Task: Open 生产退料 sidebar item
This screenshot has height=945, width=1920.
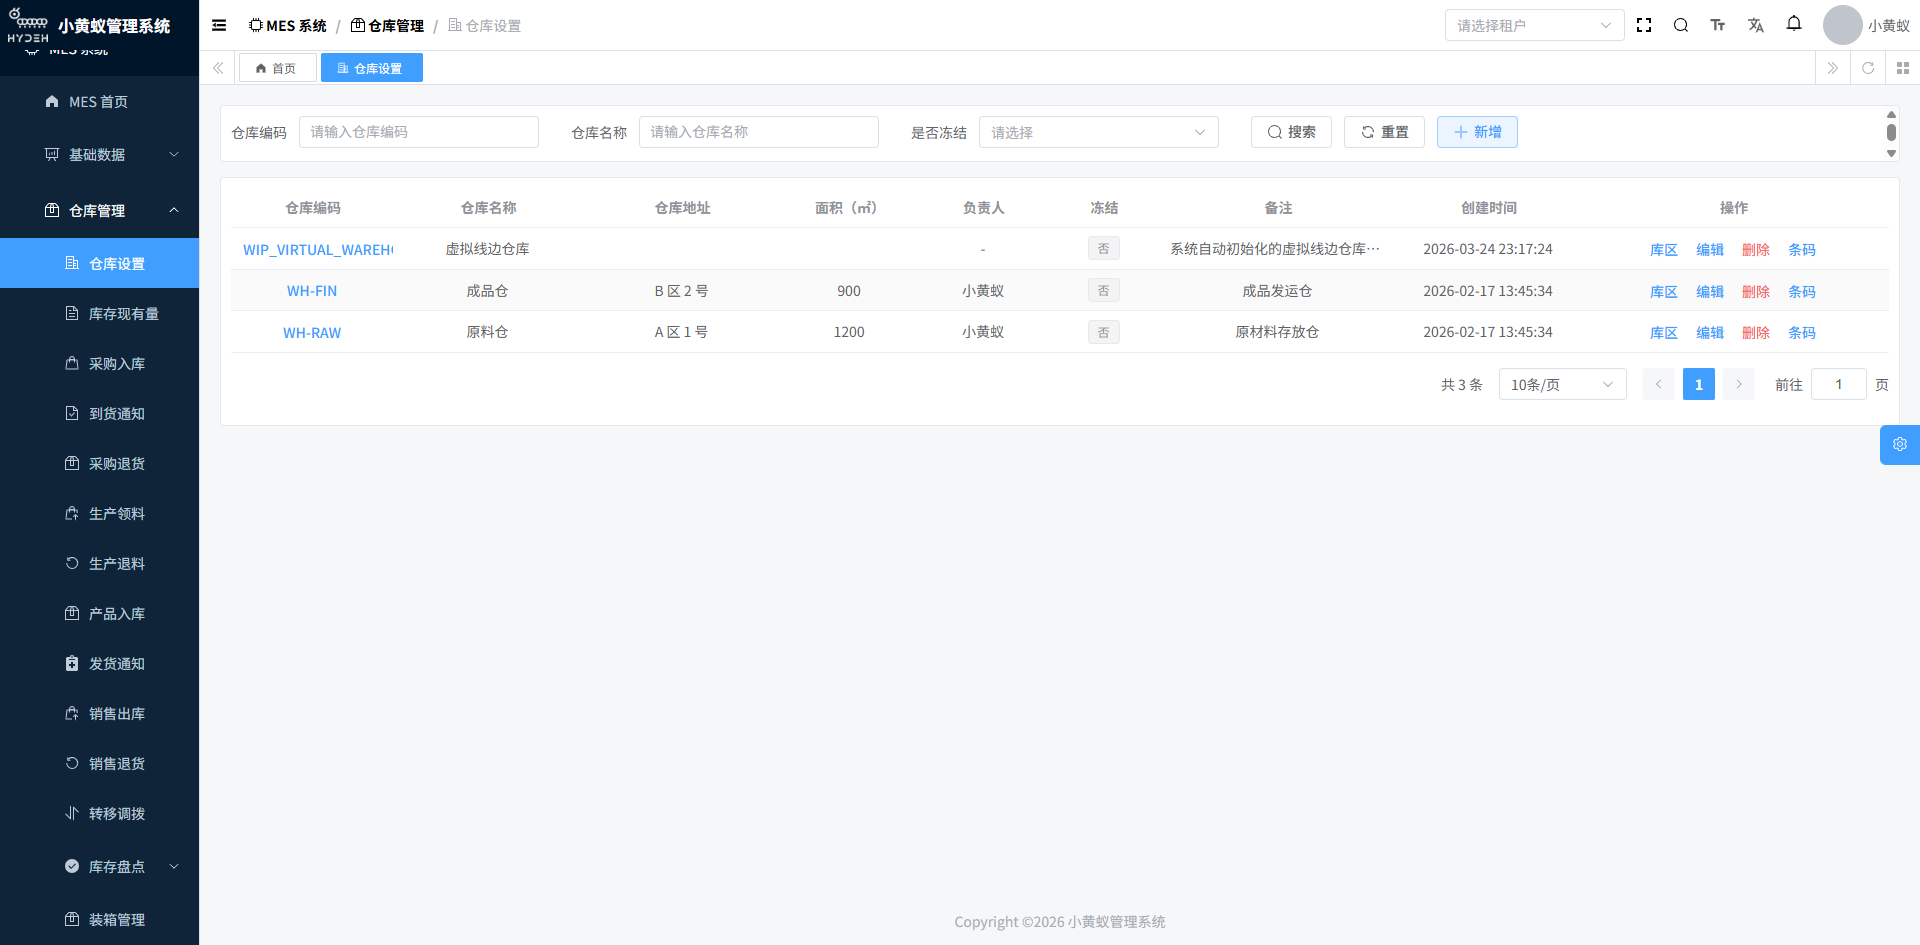Action: pyautogui.click(x=99, y=564)
